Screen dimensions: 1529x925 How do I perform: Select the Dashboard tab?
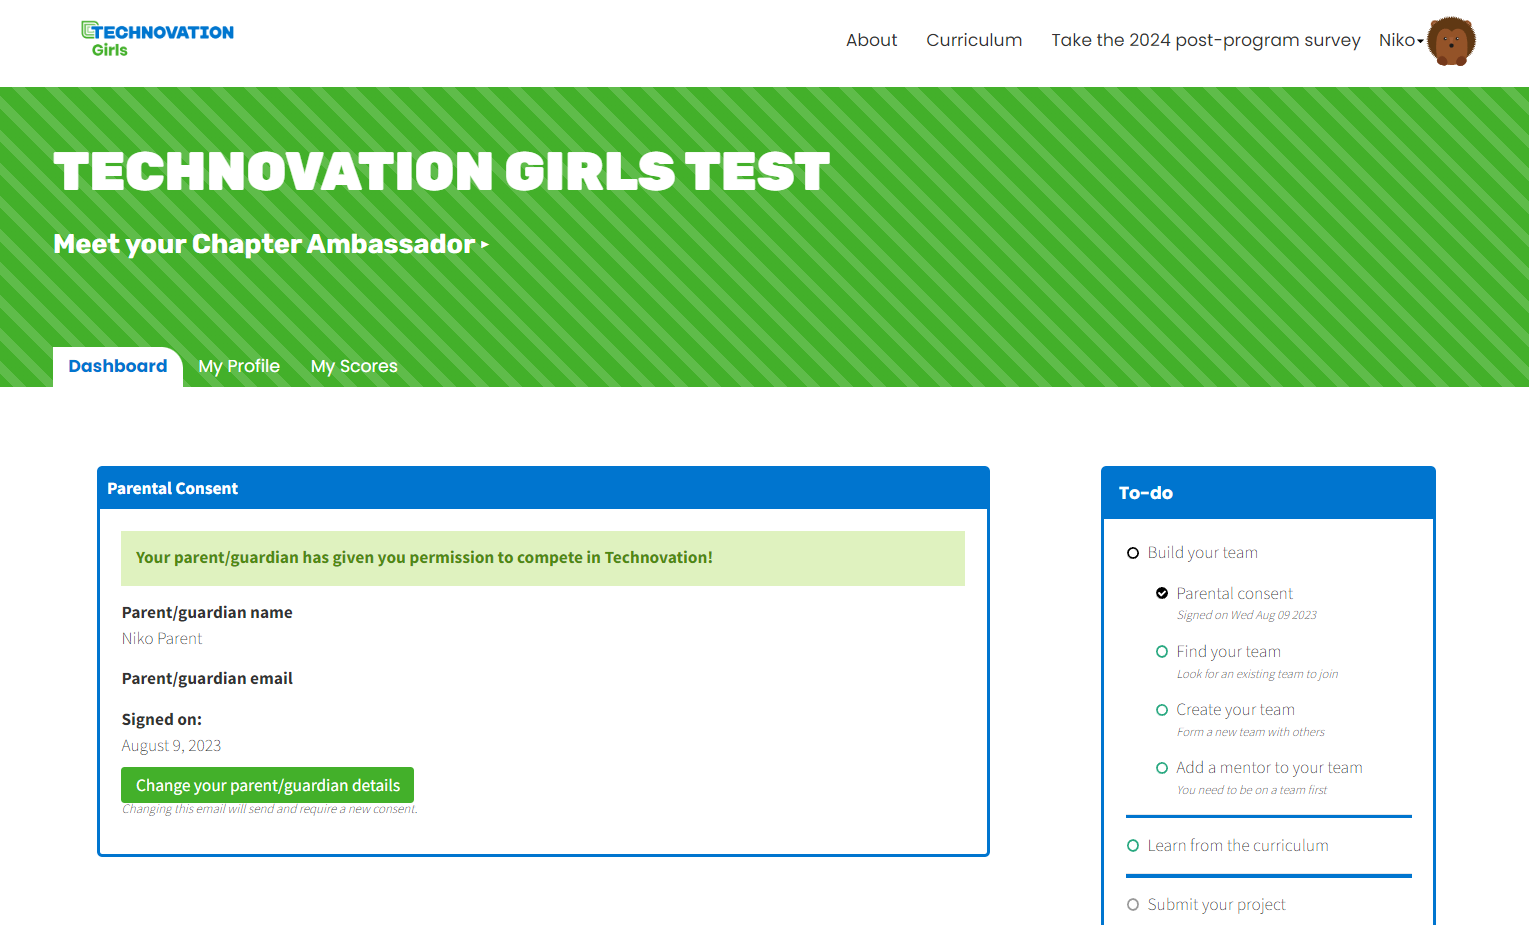tap(118, 366)
